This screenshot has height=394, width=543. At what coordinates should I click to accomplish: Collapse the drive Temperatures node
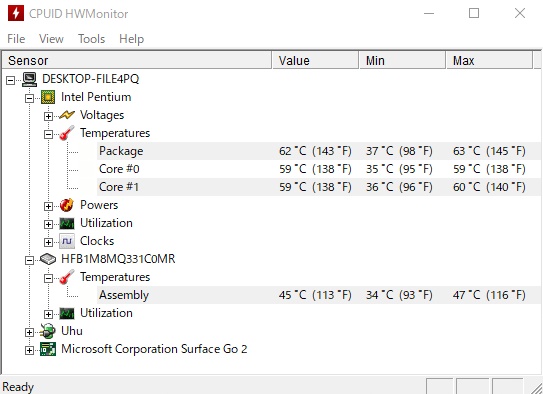(x=48, y=278)
